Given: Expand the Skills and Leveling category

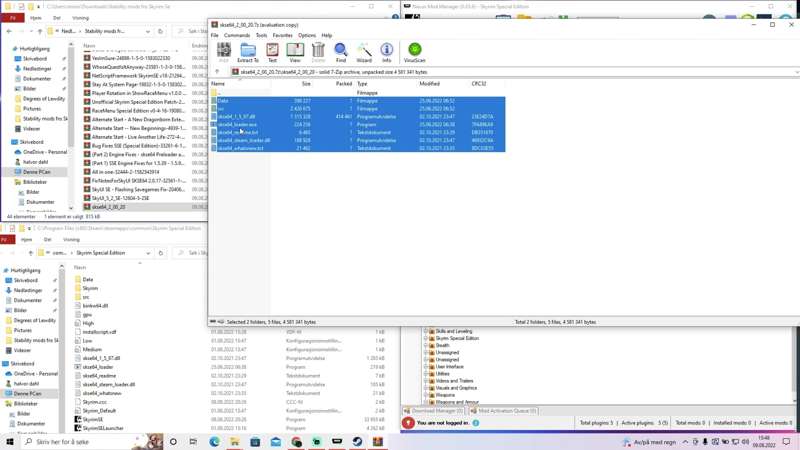Looking at the screenshot, I should tap(426, 331).
